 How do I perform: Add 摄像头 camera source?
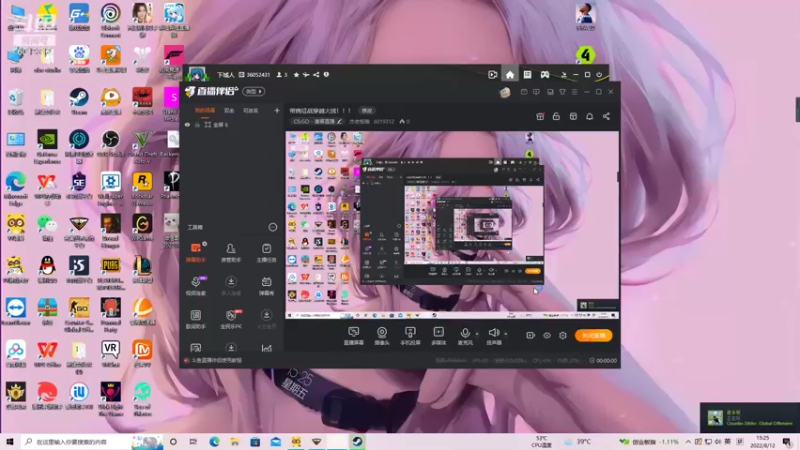coord(382,336)
